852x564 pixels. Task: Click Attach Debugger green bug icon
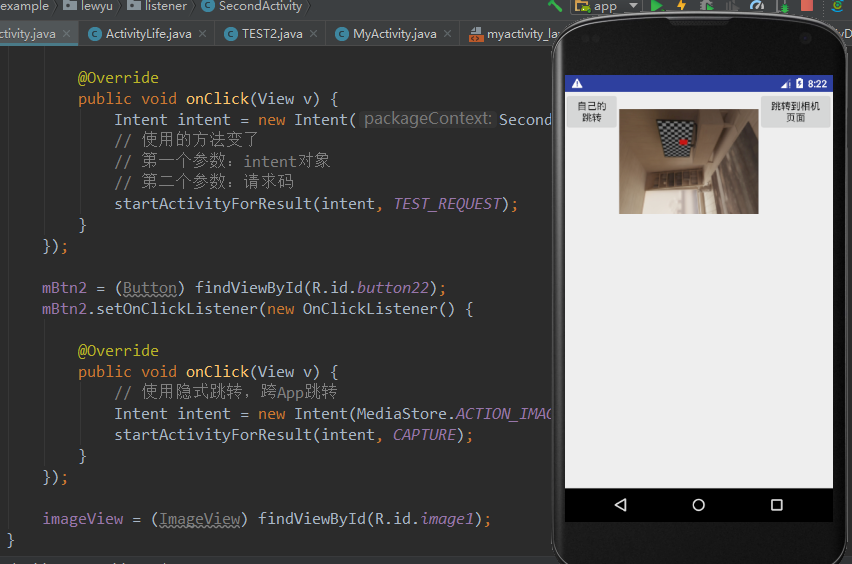(x=784, y=7)
